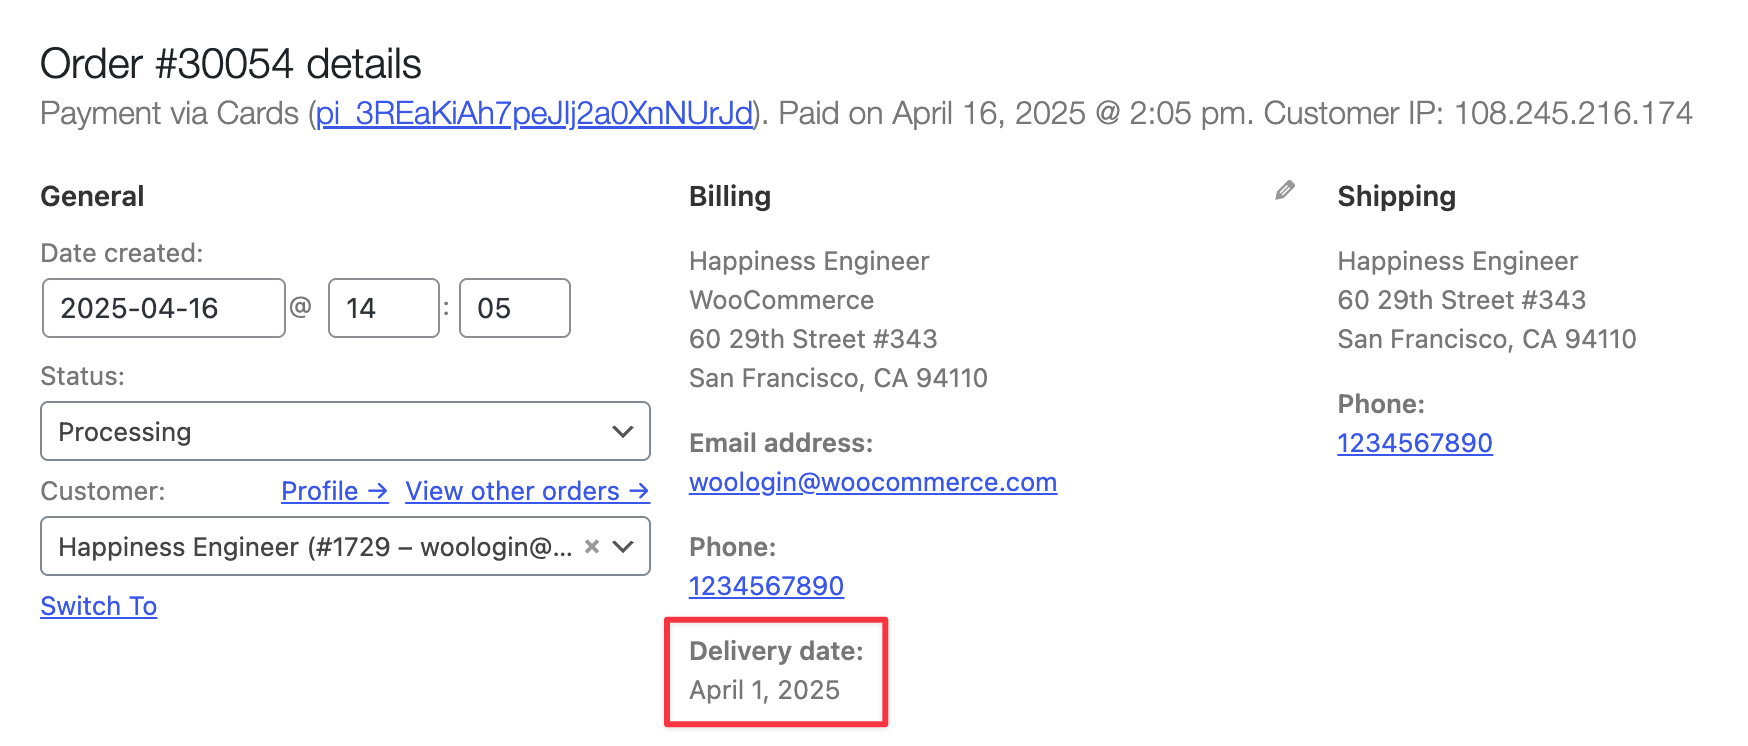Click the status dropdown chevron
This screenshot has height=746, width=1748.
(x=623, y=432)
